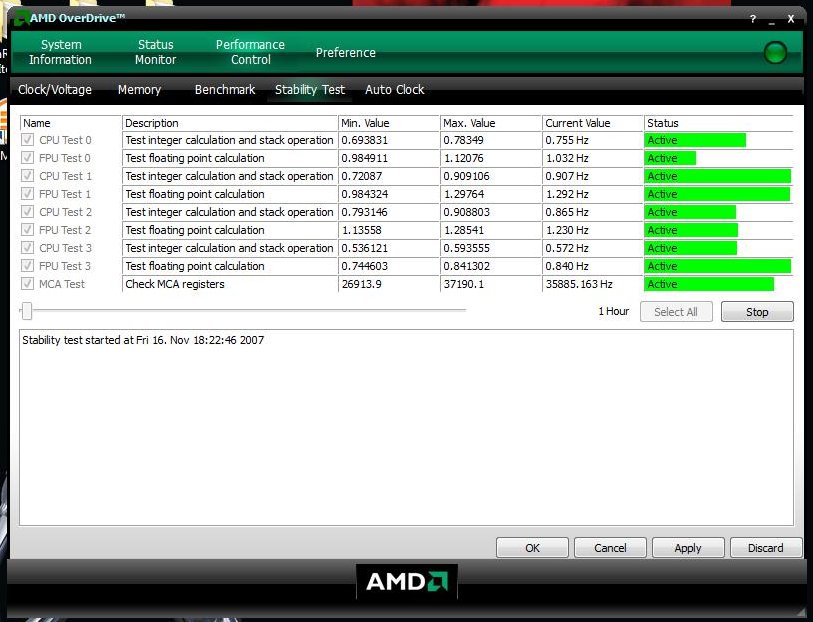Viewport: 813px width, 622px height.
Task: Click the Min. Value column header
Action: point(389,123)
